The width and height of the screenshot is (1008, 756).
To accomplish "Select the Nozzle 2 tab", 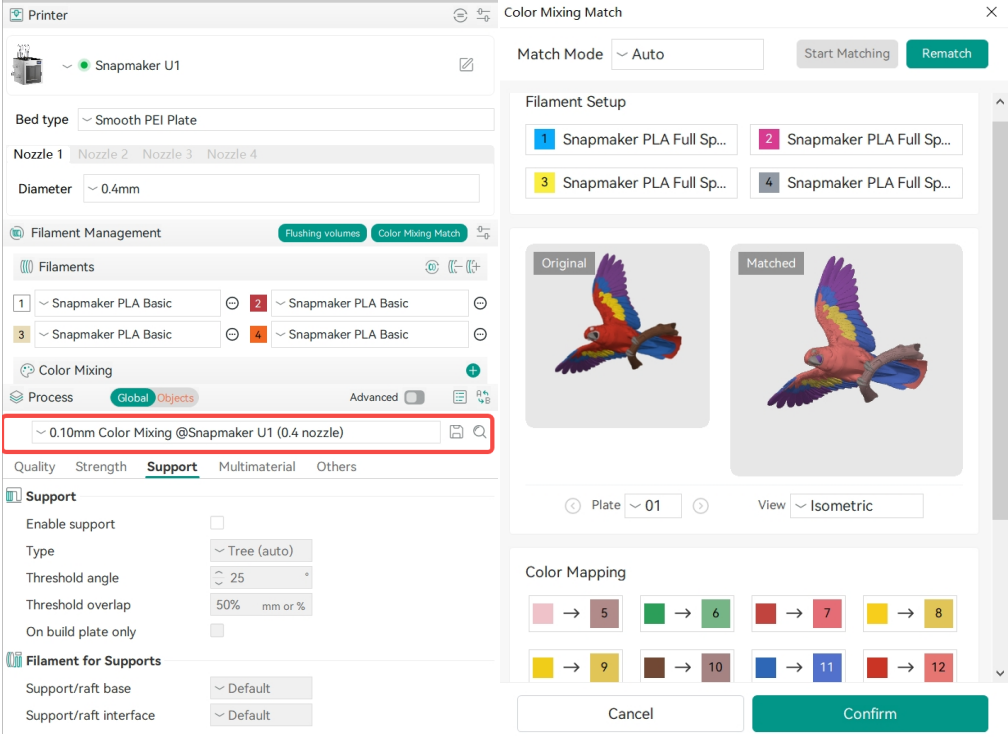I will (103, 154).
